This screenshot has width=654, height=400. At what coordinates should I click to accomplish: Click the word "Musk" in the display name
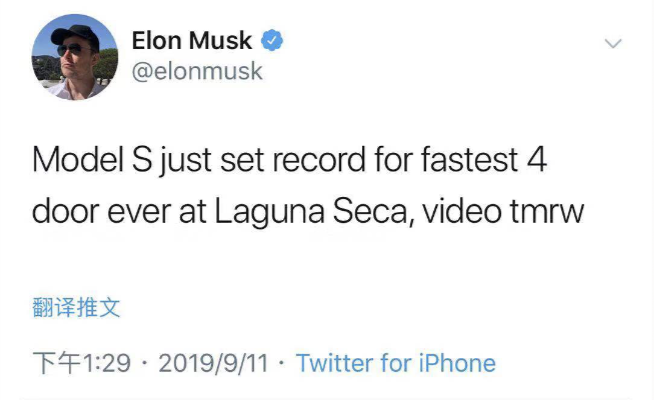[220, 40]
